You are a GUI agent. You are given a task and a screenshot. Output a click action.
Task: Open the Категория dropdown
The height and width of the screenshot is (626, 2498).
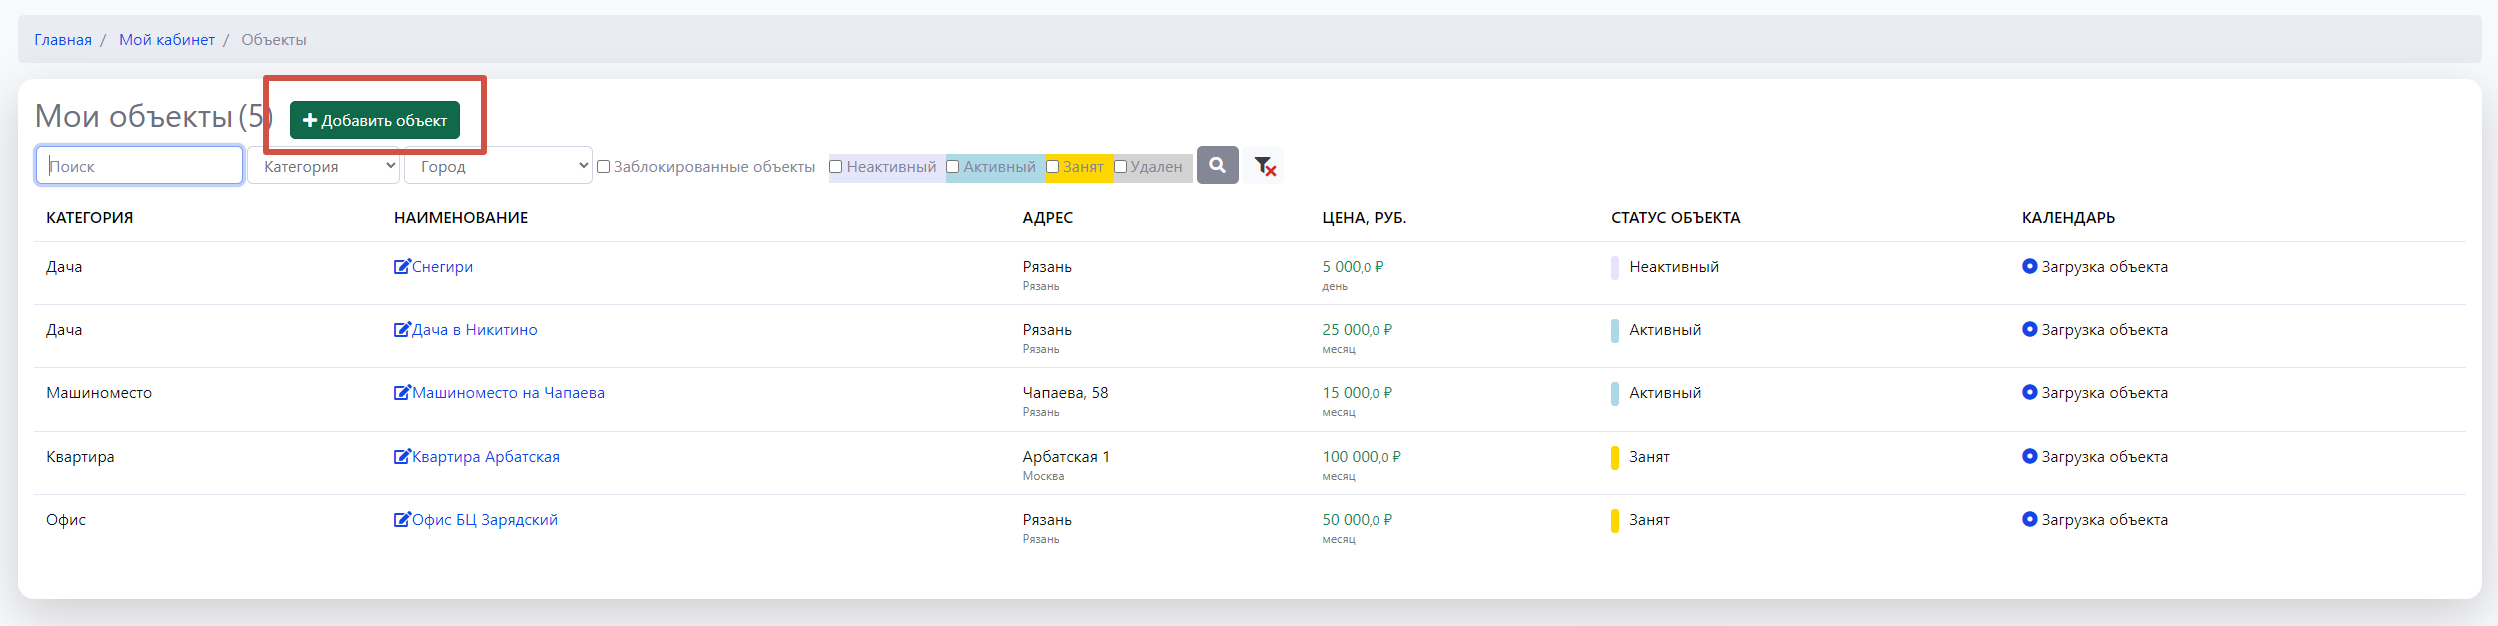tap(324, 166)
